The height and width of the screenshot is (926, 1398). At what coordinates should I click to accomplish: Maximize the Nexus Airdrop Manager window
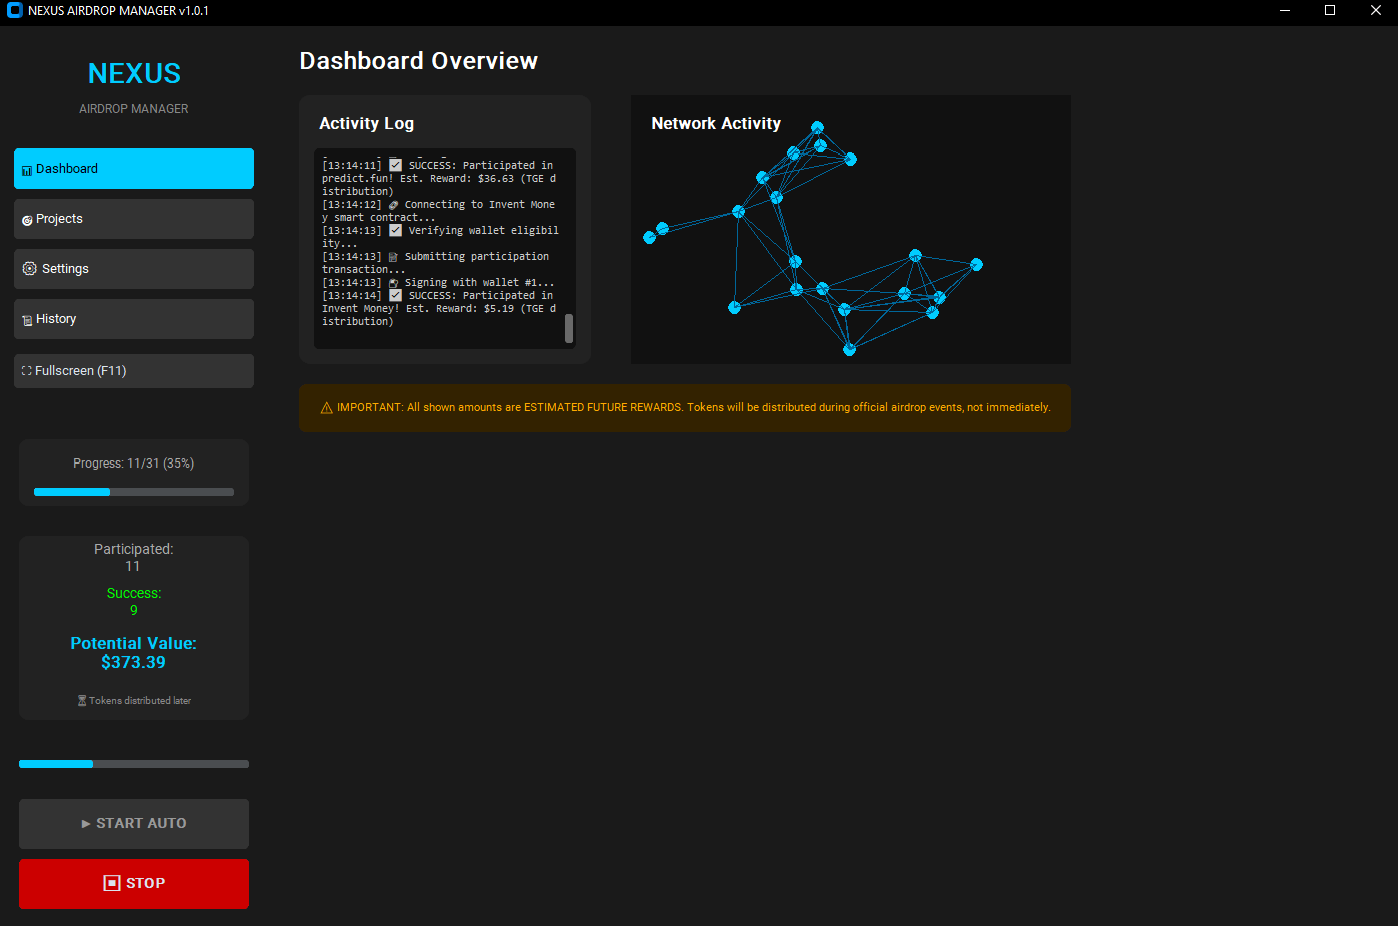1330,11
